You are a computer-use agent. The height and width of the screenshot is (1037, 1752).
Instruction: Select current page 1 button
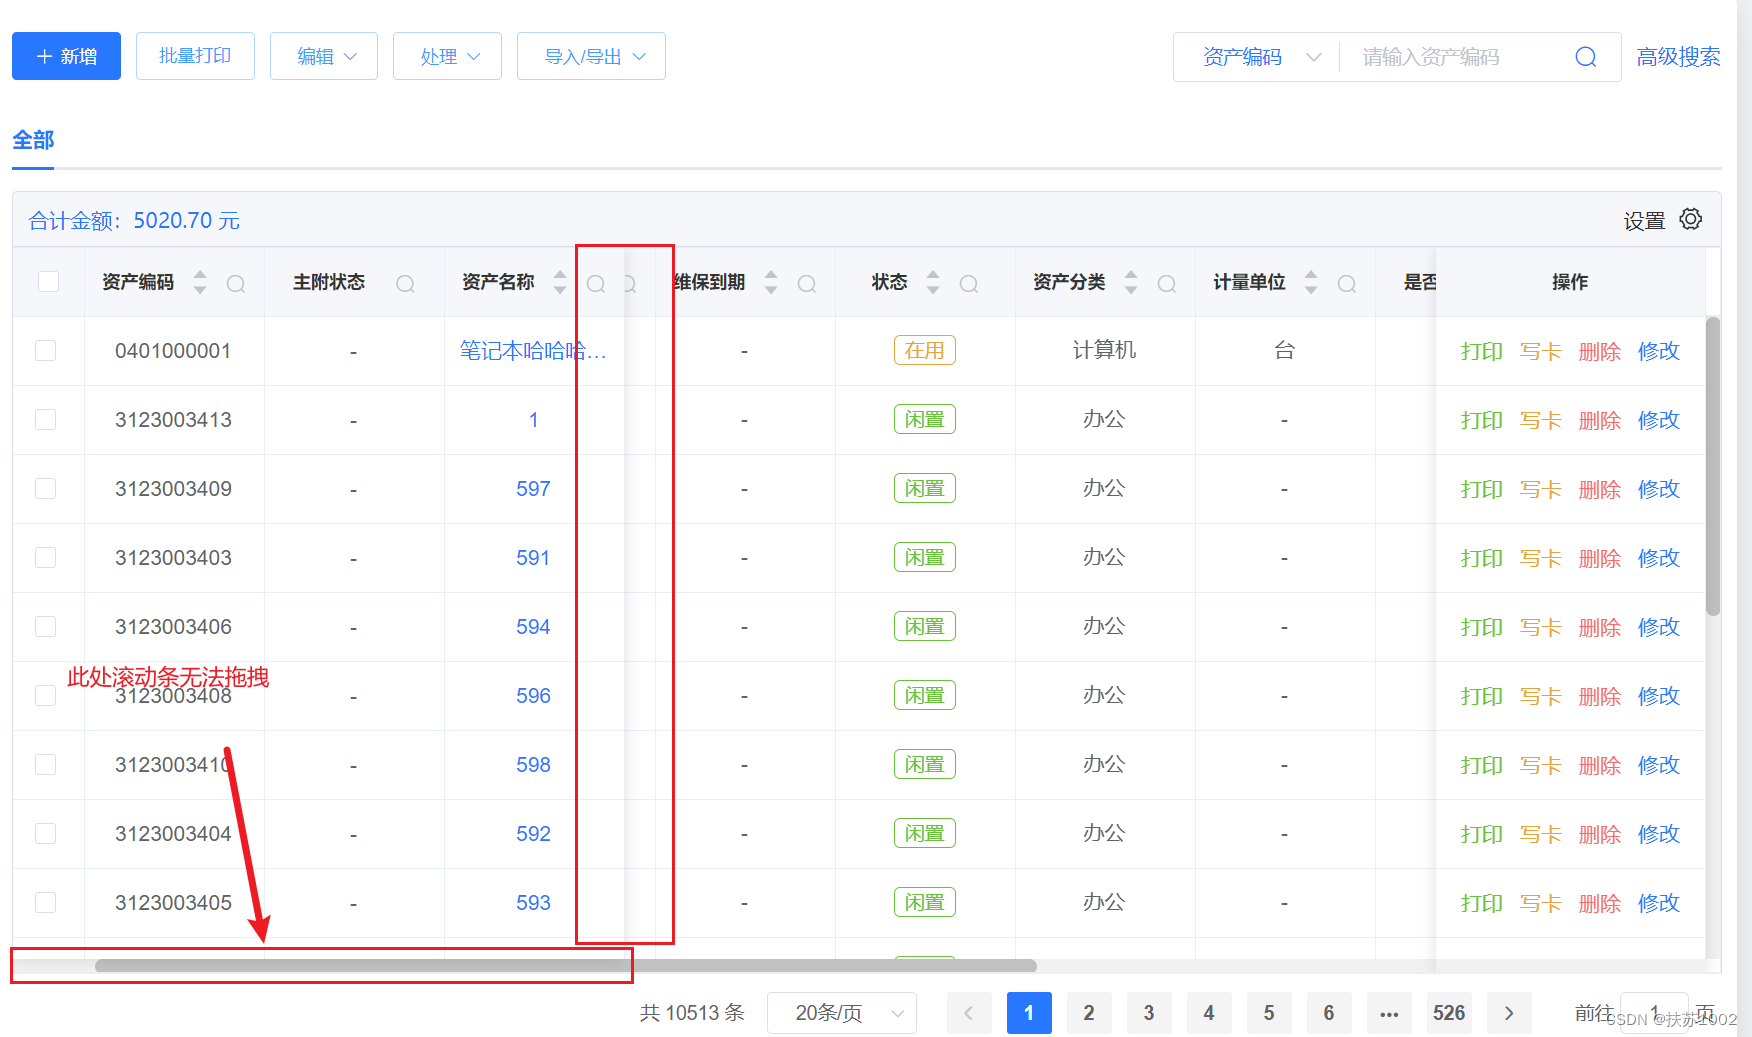coord(1029,1013)
